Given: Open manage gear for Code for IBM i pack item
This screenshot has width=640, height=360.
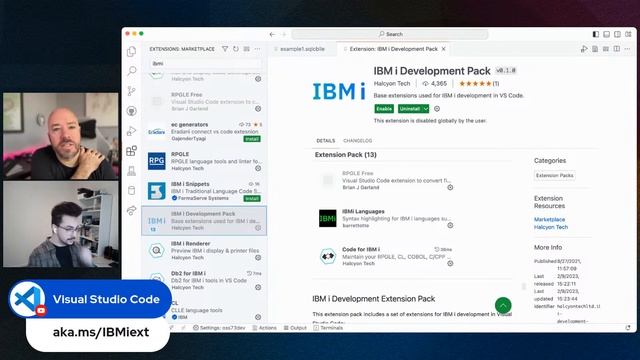Looking at the screenshot, I should [x=450, y=263].
